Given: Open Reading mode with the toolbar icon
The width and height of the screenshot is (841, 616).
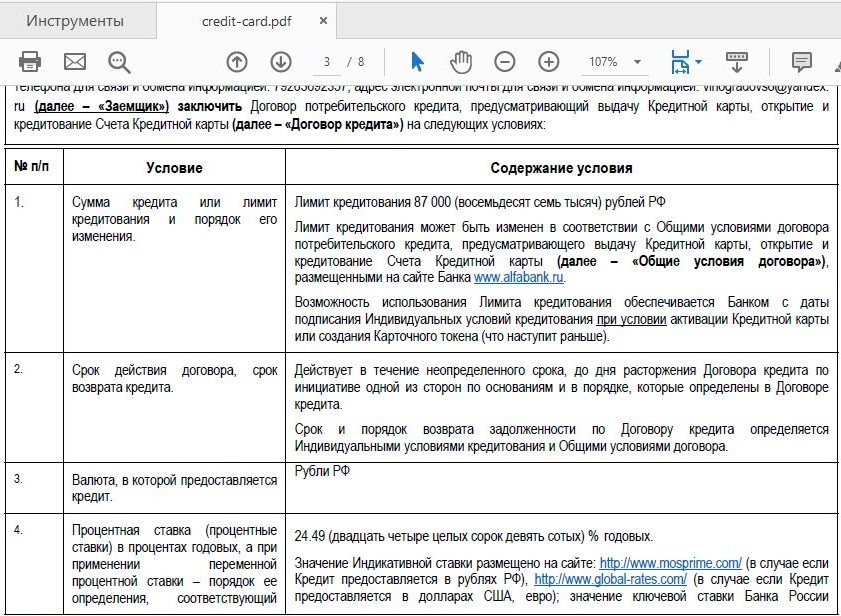Looking at the screenshot, I should click(737, 61).
